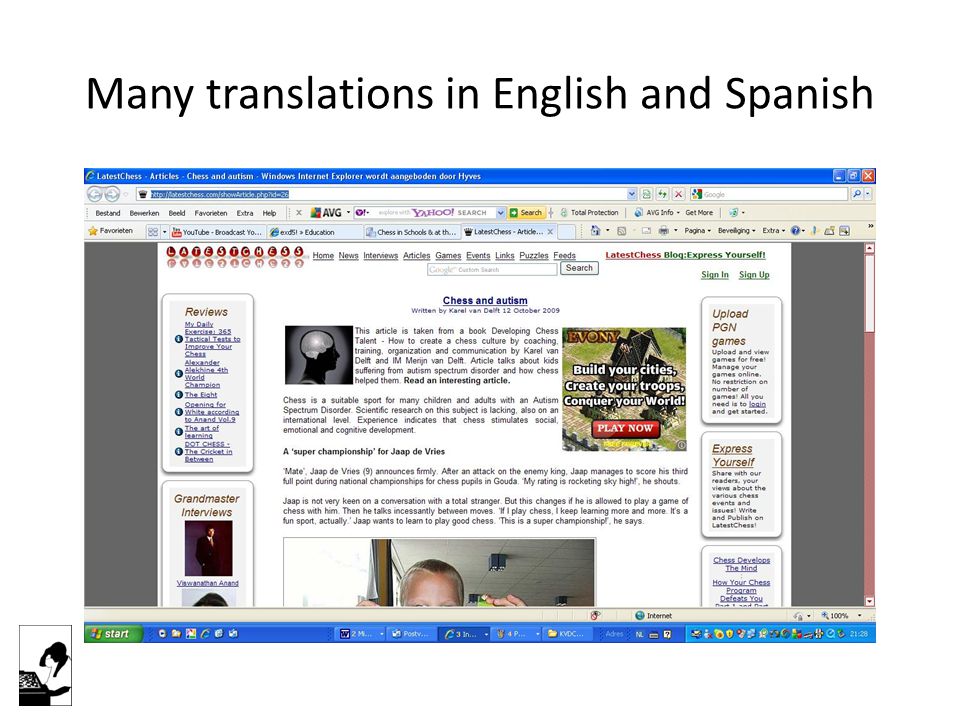Go back with the browser Back arrow

point(94,195)
